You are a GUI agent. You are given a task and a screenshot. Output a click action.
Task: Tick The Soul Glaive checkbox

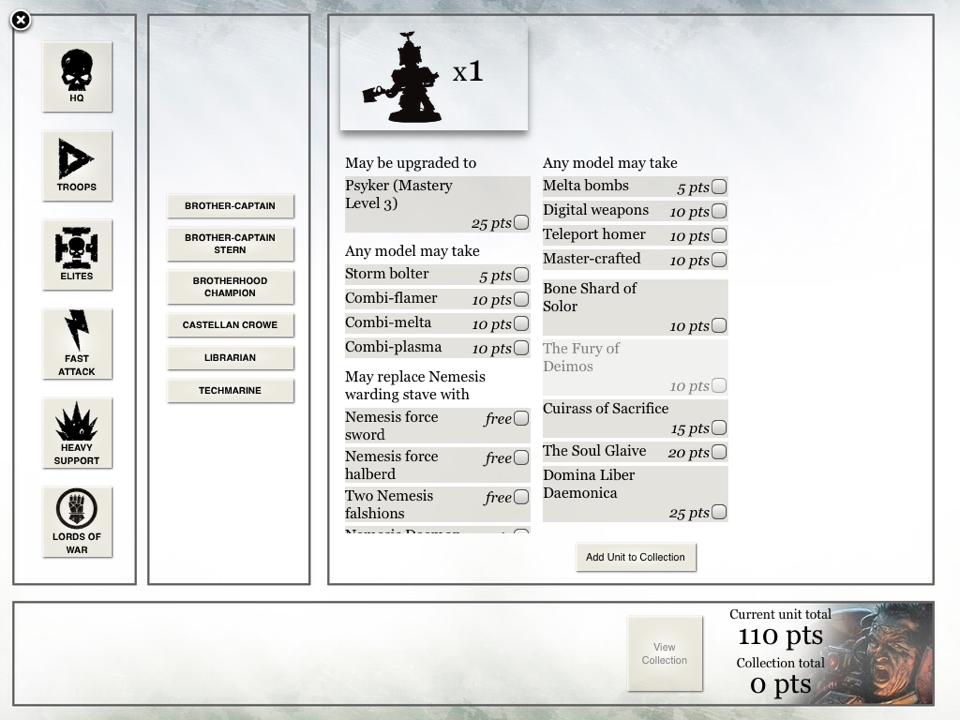coord(719,452)
